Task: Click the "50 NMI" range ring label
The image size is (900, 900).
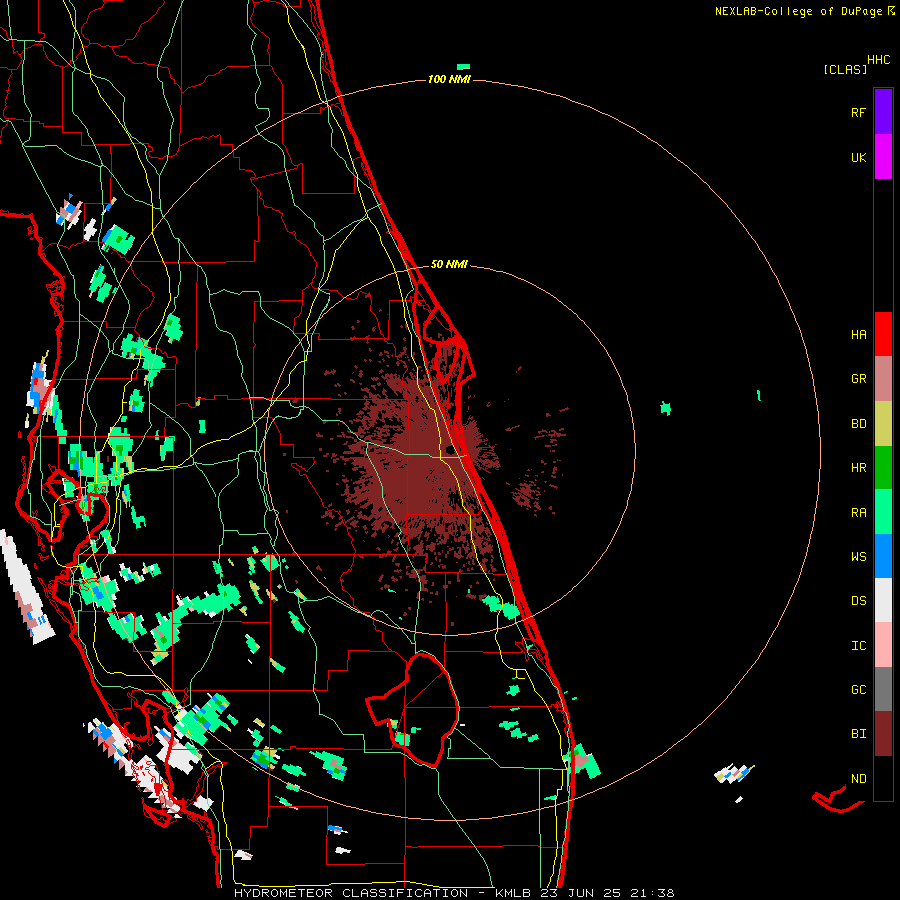Action: click(449, 264)
